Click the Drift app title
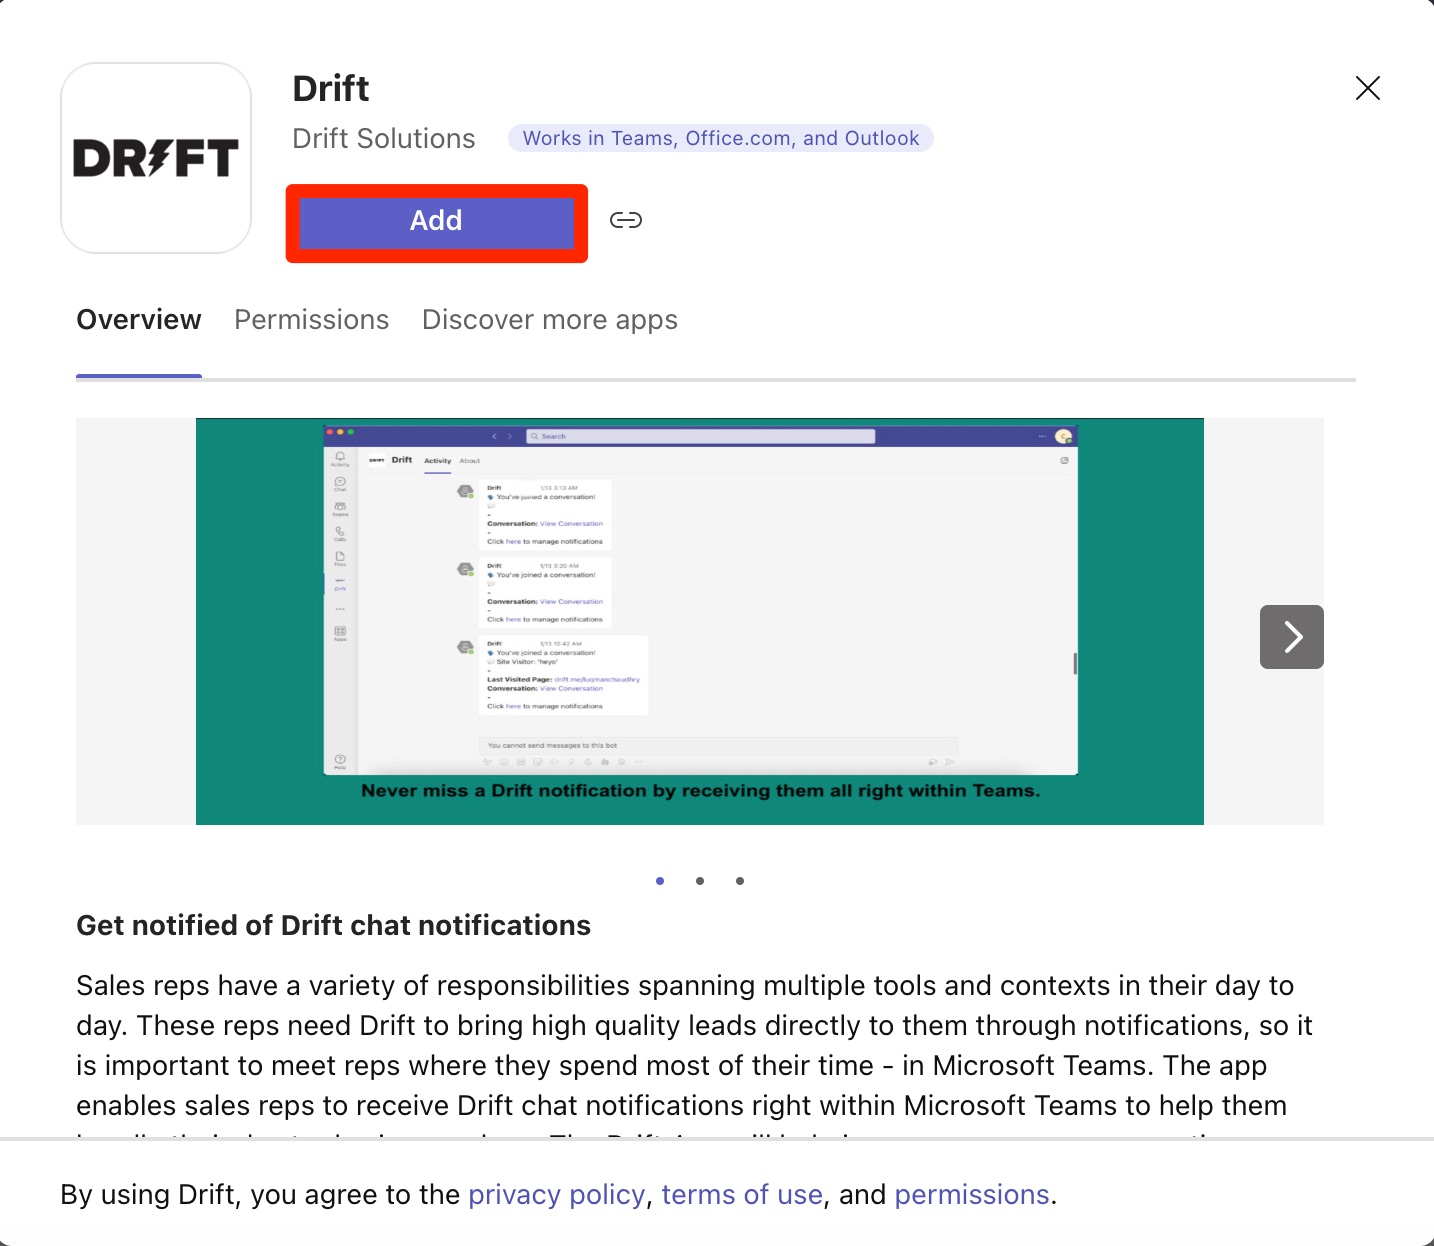 pyautogui.click(x=331, y=89)
